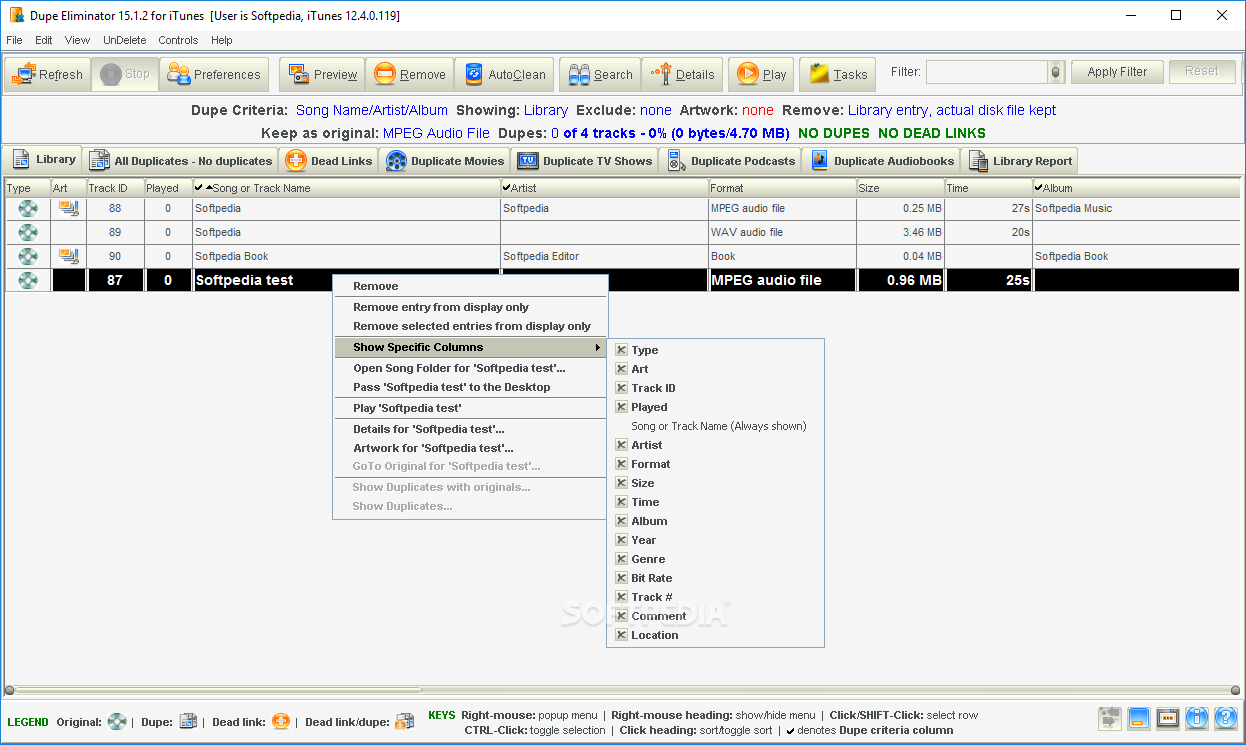Sort by the Size column header

900,188
